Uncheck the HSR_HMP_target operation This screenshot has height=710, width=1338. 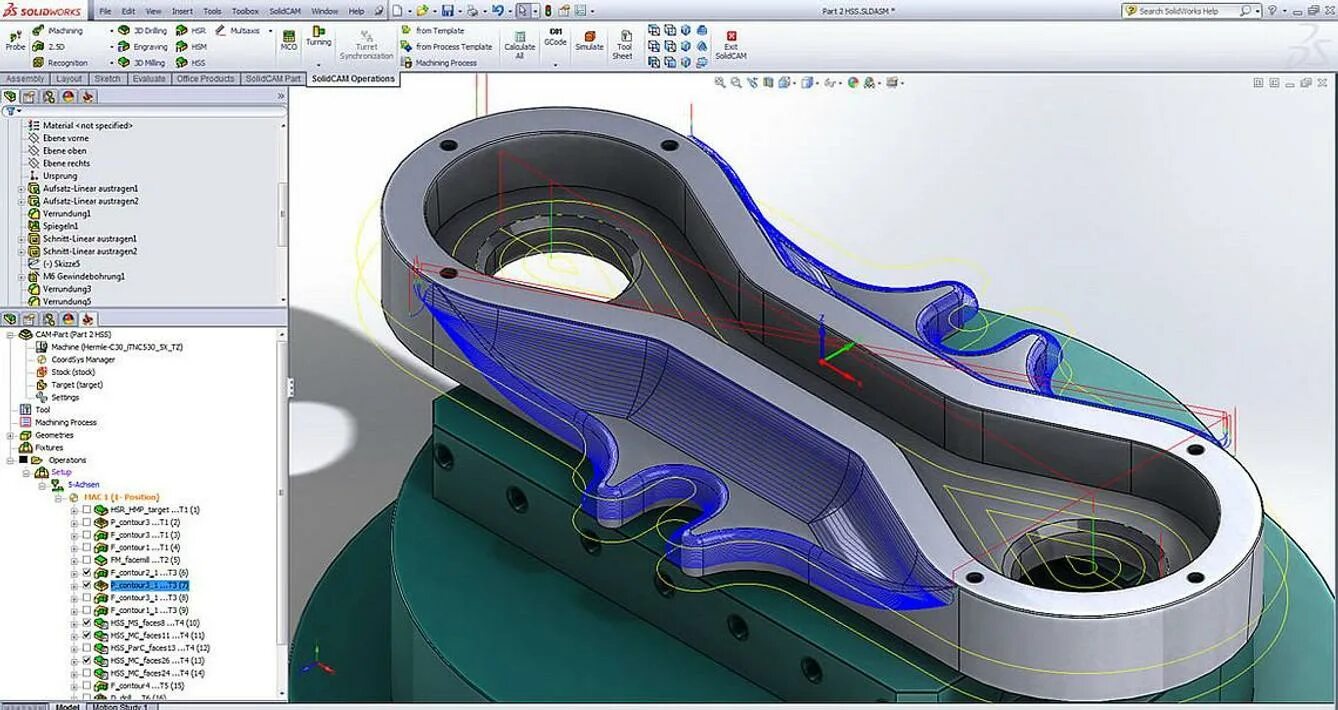click(87, 509)
